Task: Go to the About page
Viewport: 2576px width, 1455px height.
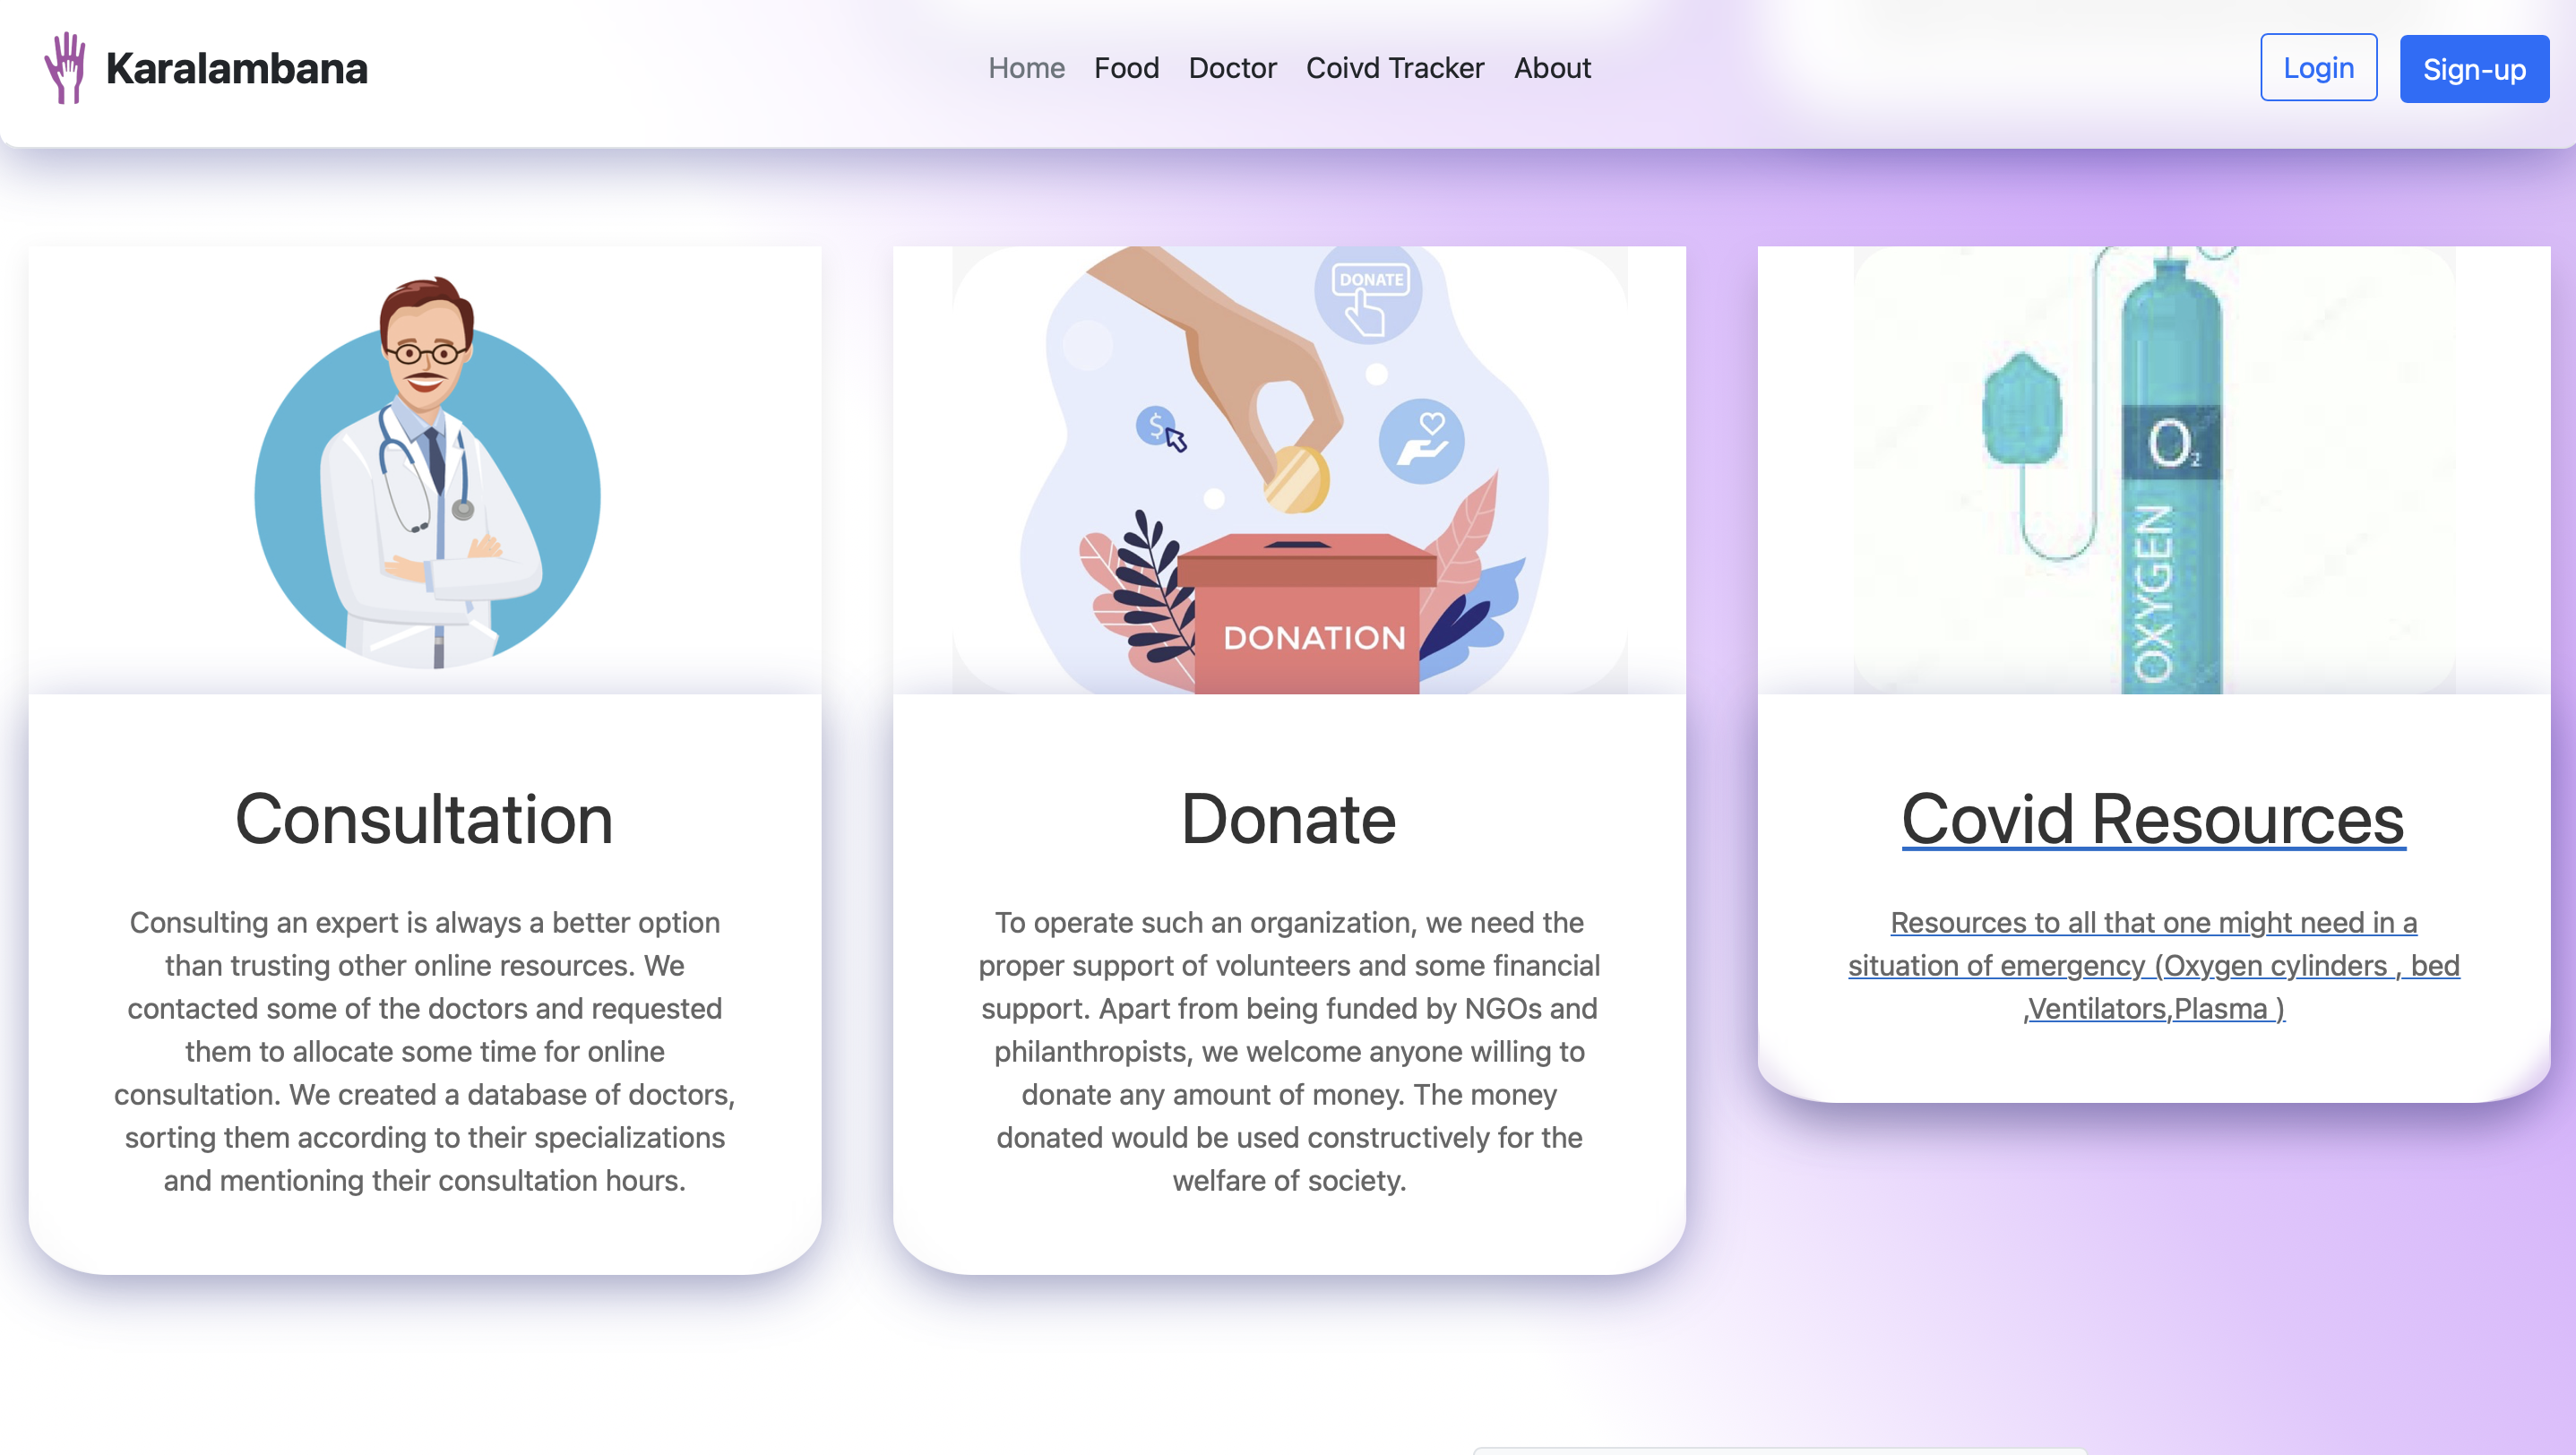Action: (1552, 68)
